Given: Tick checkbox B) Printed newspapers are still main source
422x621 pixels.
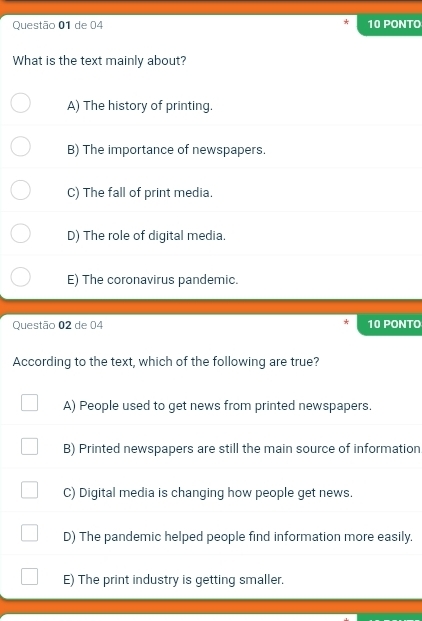Looking at the screenshot, I should (x=30, y=446).
